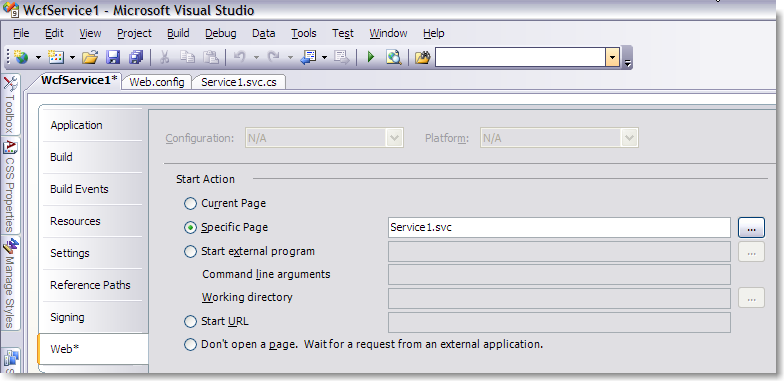The height and width of the screenshot is (381, 784).
Task: Select the Current Page radio button
Action: click(x=190, y=204)
